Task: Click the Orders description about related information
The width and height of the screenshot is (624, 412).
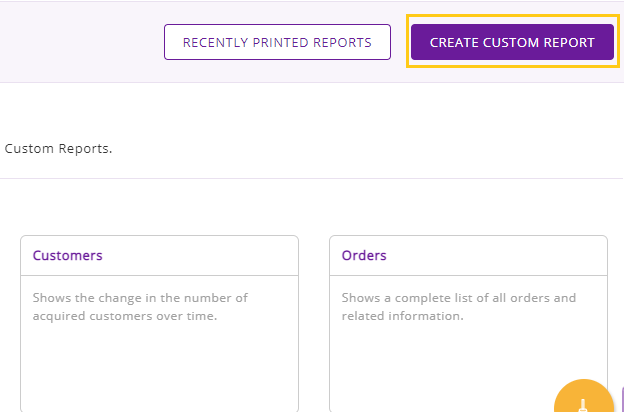Action: click(459, 307)
